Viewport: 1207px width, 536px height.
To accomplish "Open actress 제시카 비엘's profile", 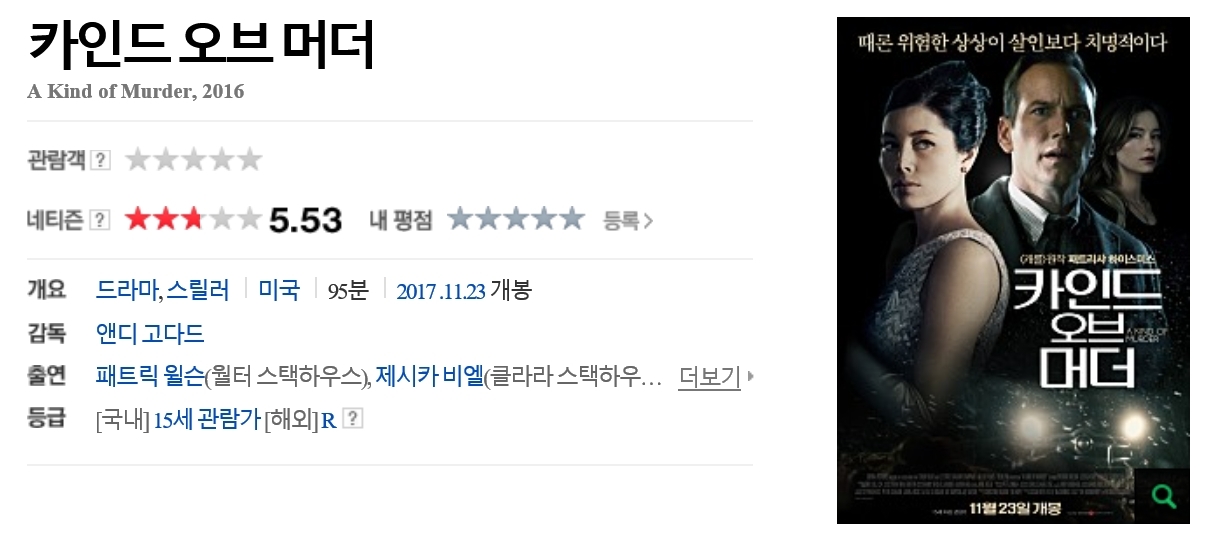I will (x=429, y=377).
